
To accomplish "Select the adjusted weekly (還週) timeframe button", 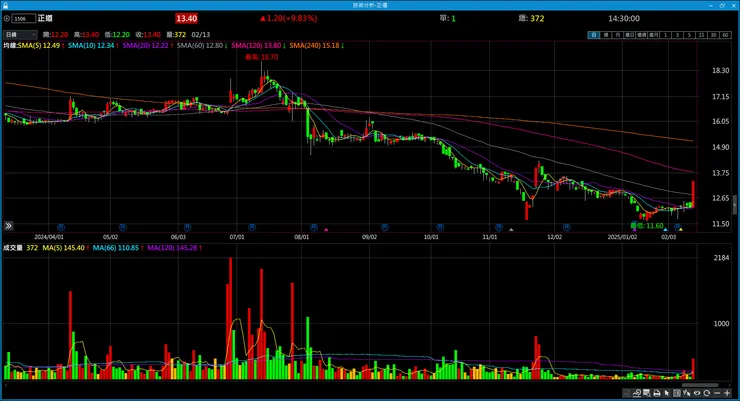I will (x=641, y=35).
